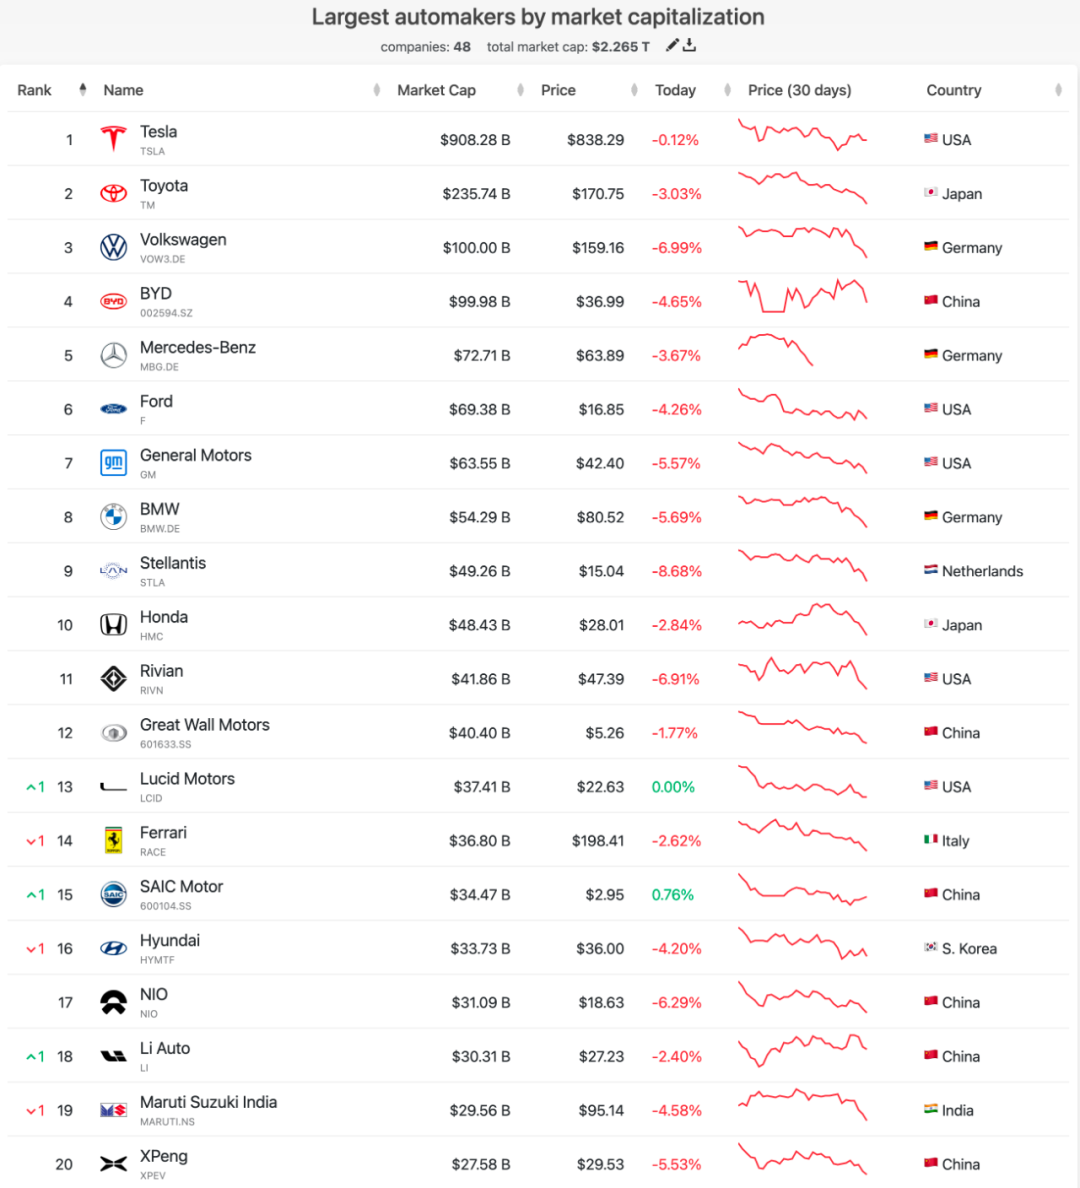Screen dimensions: 1080x1188
Task: Open the Lucid Motors company link
Action: pyautogui.click(x=187, y=779)
